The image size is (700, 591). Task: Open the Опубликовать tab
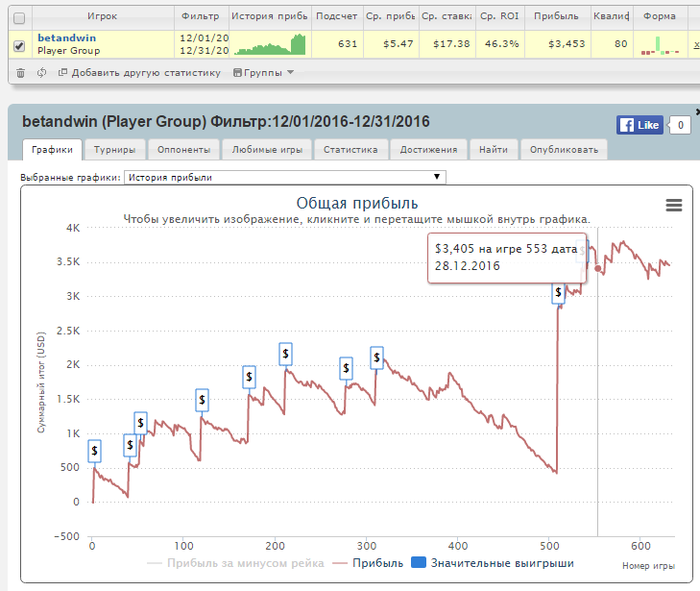click(x=564, y=150)
